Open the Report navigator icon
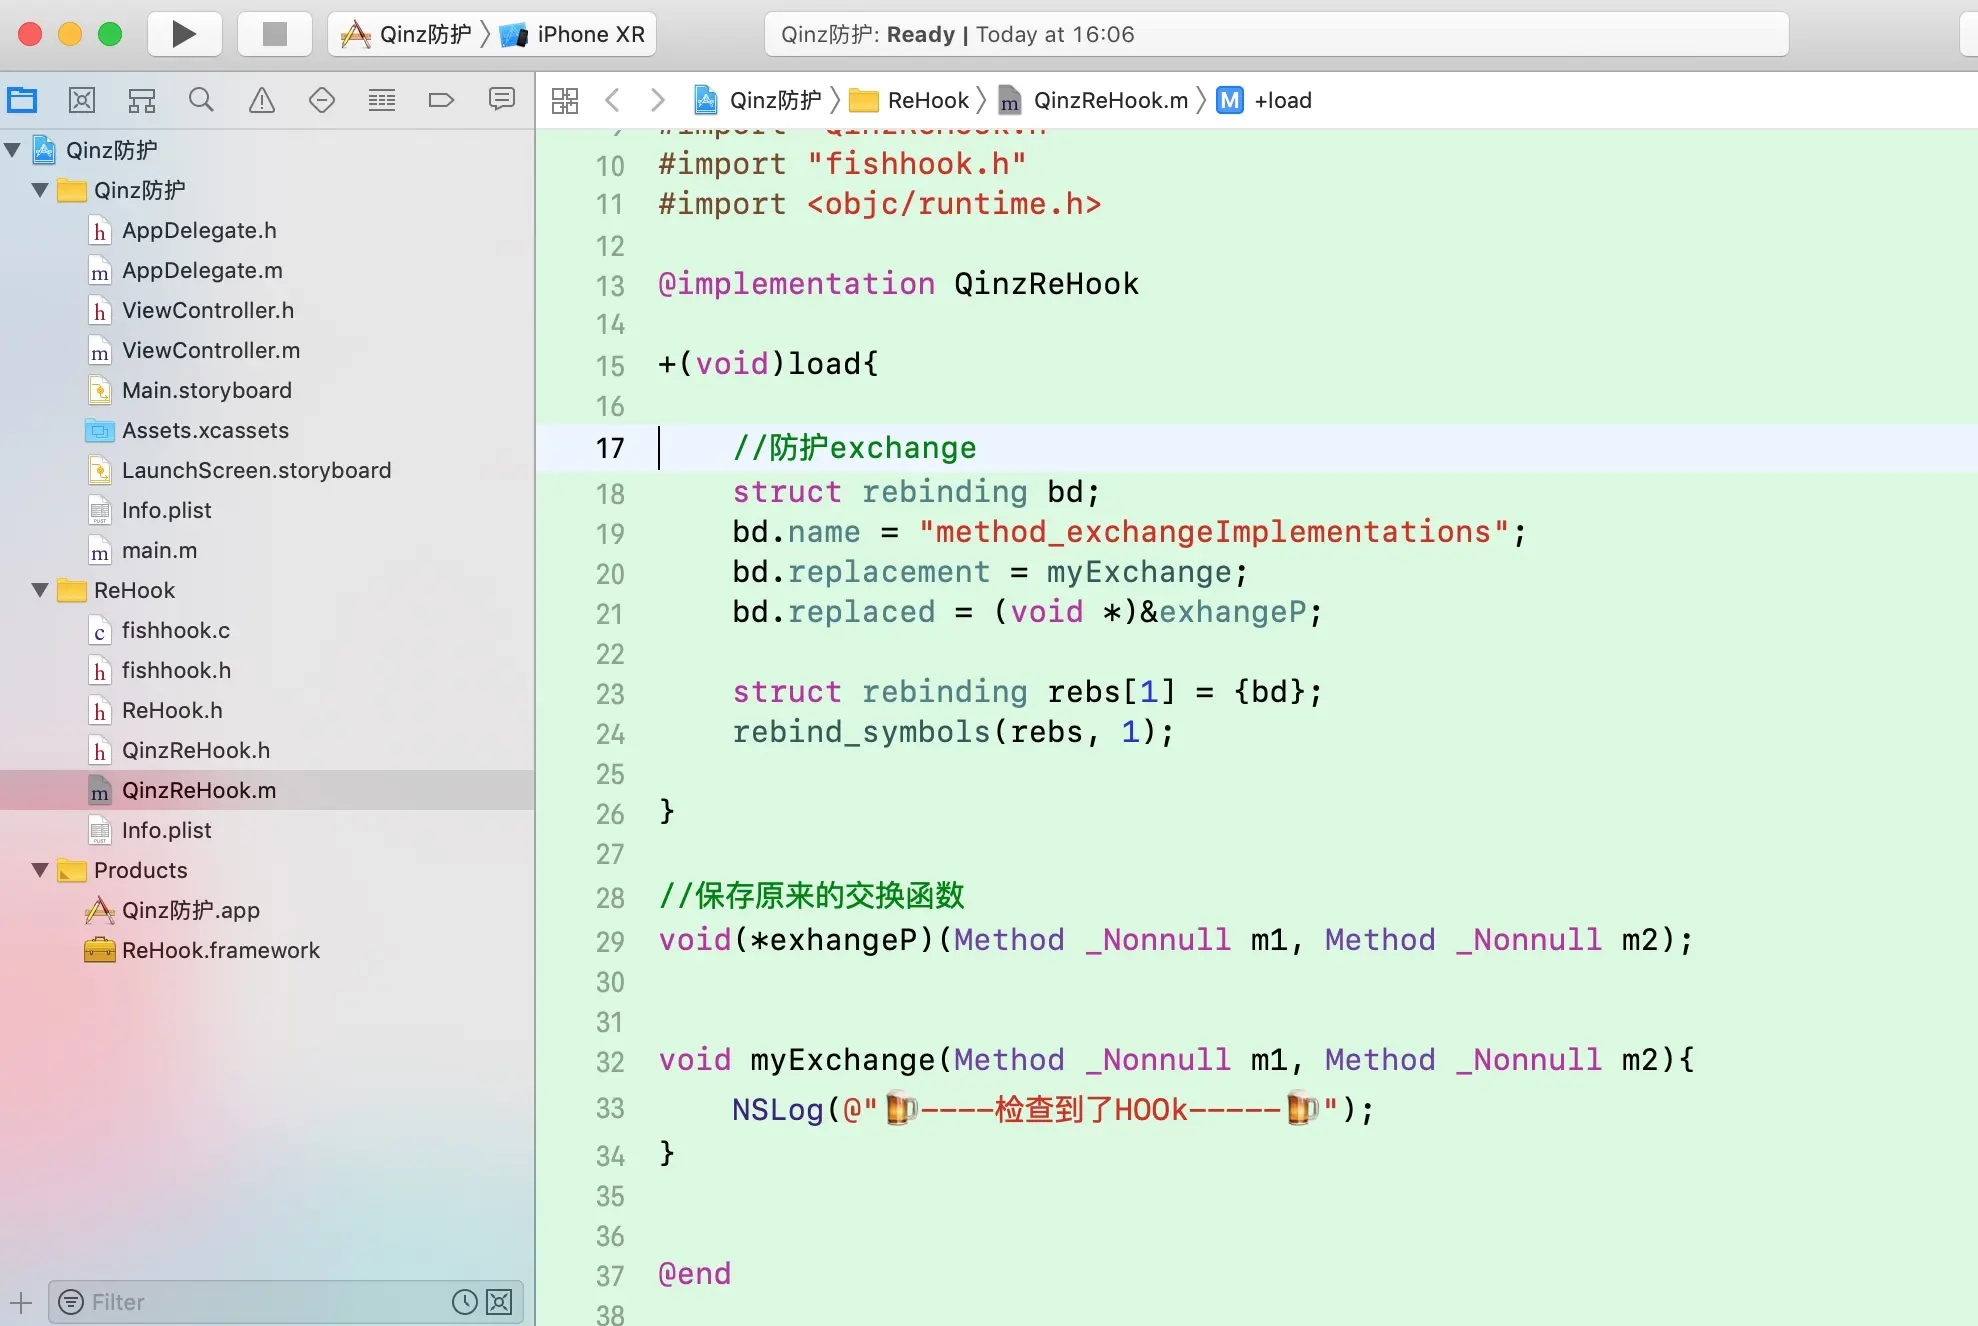1978x1326 pixels. (501, 100)
